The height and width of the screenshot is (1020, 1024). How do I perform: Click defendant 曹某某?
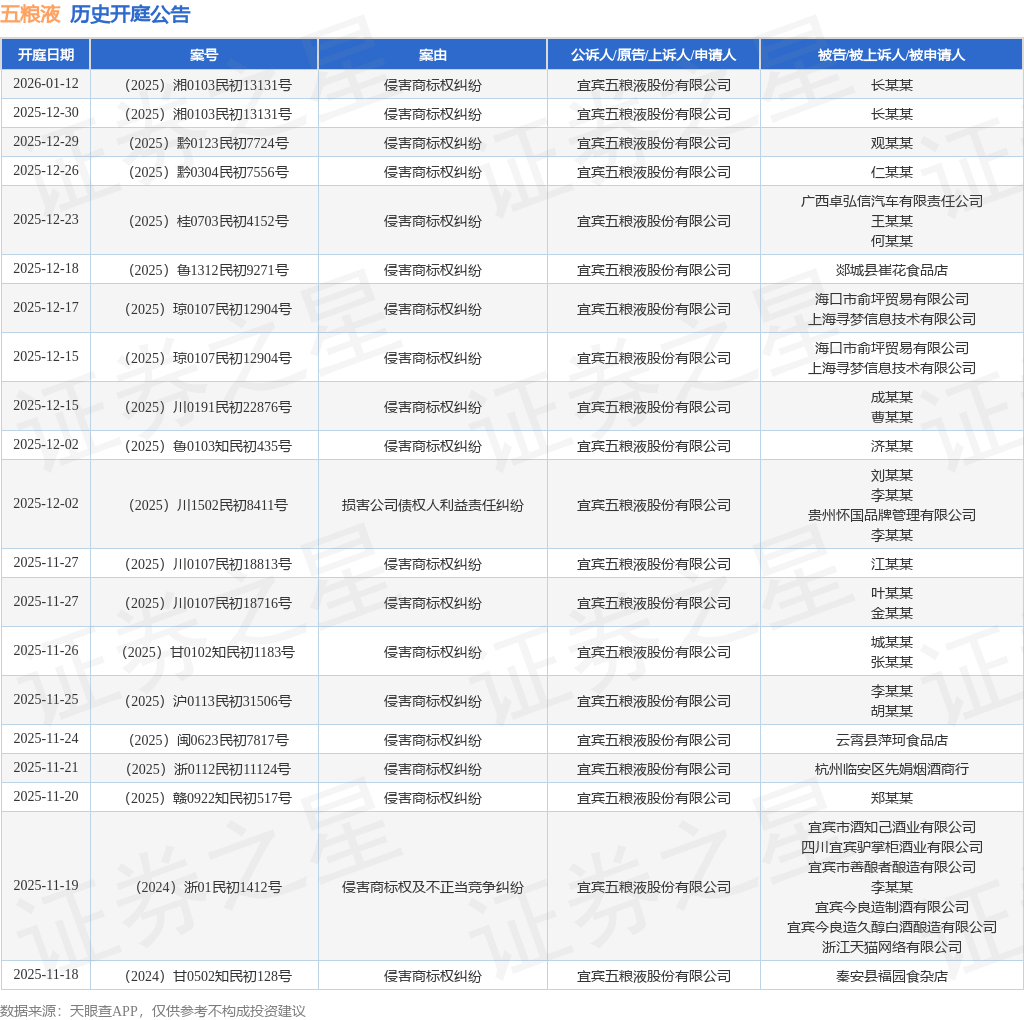pos(891,417)
